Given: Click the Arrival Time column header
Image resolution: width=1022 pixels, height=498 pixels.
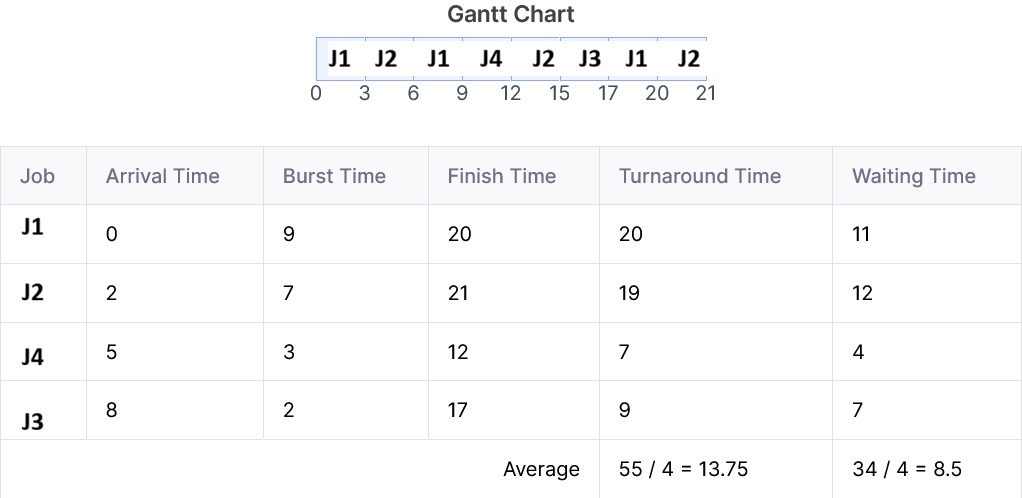Looking at the screenshot, I should point(163,176).
